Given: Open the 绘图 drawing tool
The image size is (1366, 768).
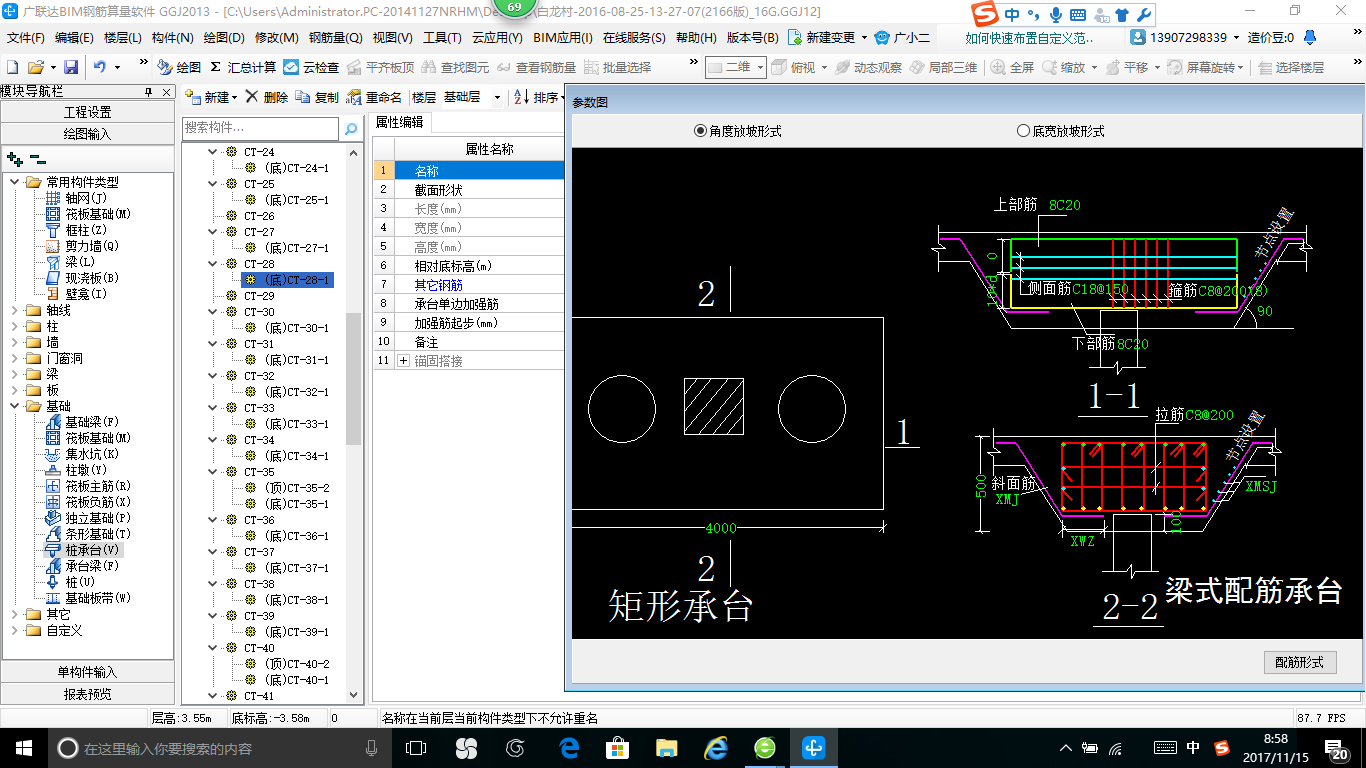Looking at the screenshot, I should click(179, 67).
